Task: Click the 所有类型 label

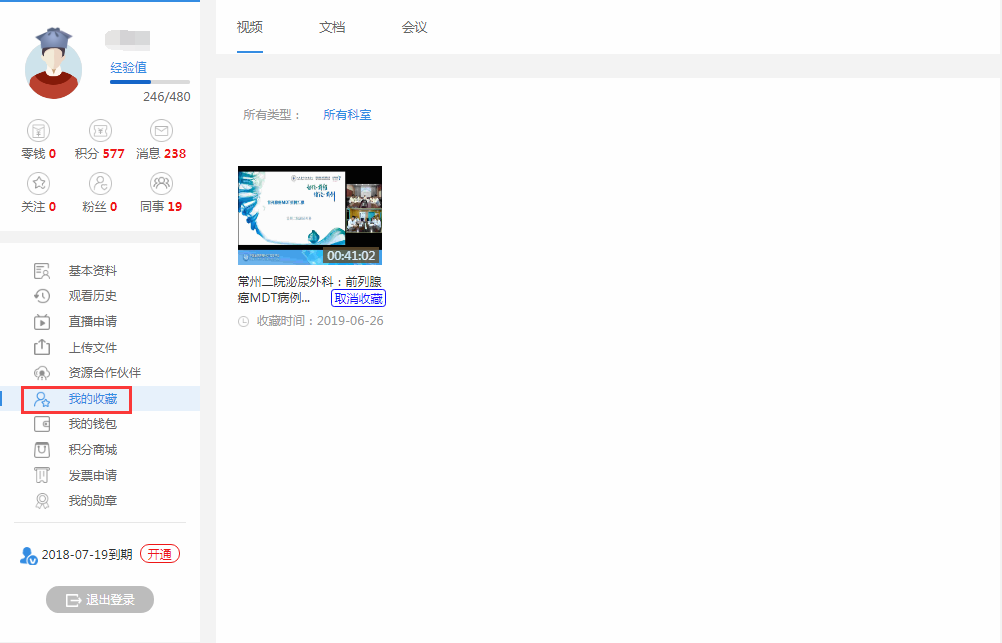Action: (272, 115)
